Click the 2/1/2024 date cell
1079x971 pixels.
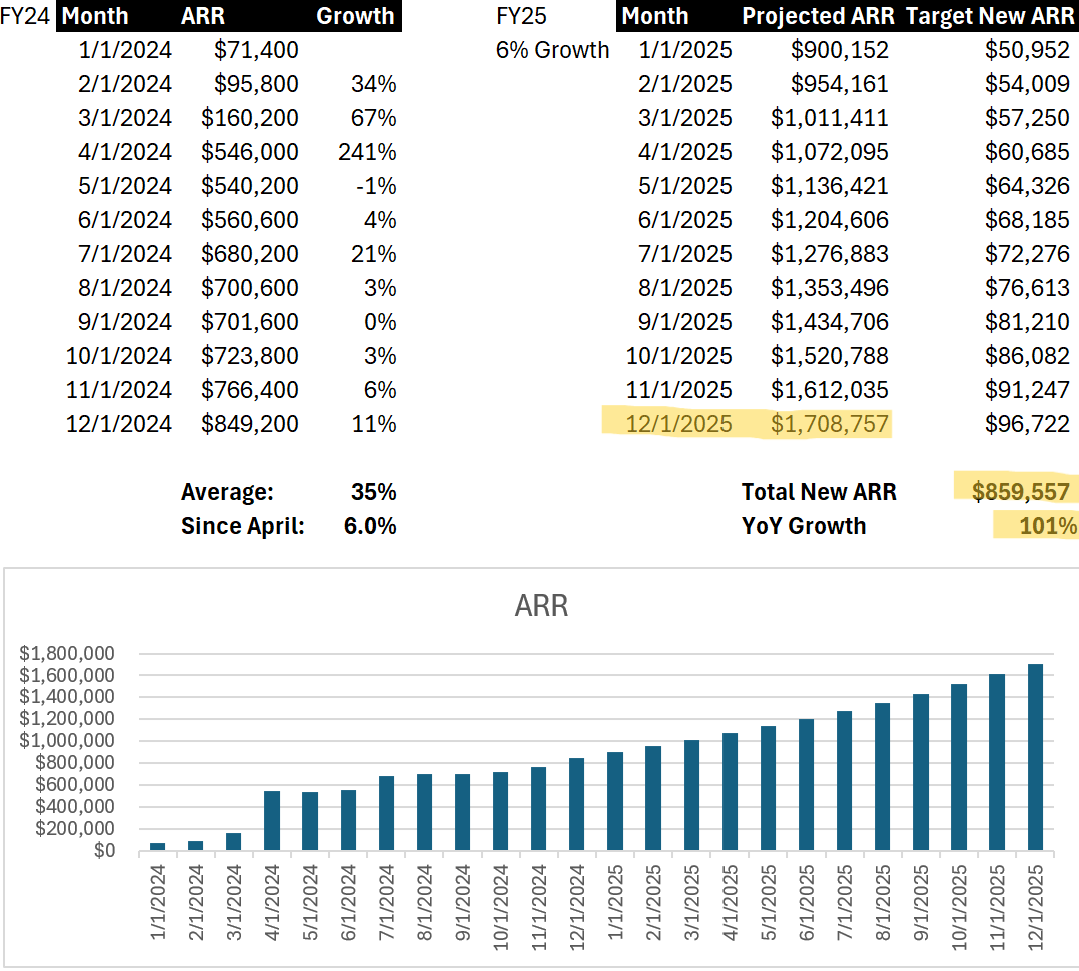coord(125,84)
